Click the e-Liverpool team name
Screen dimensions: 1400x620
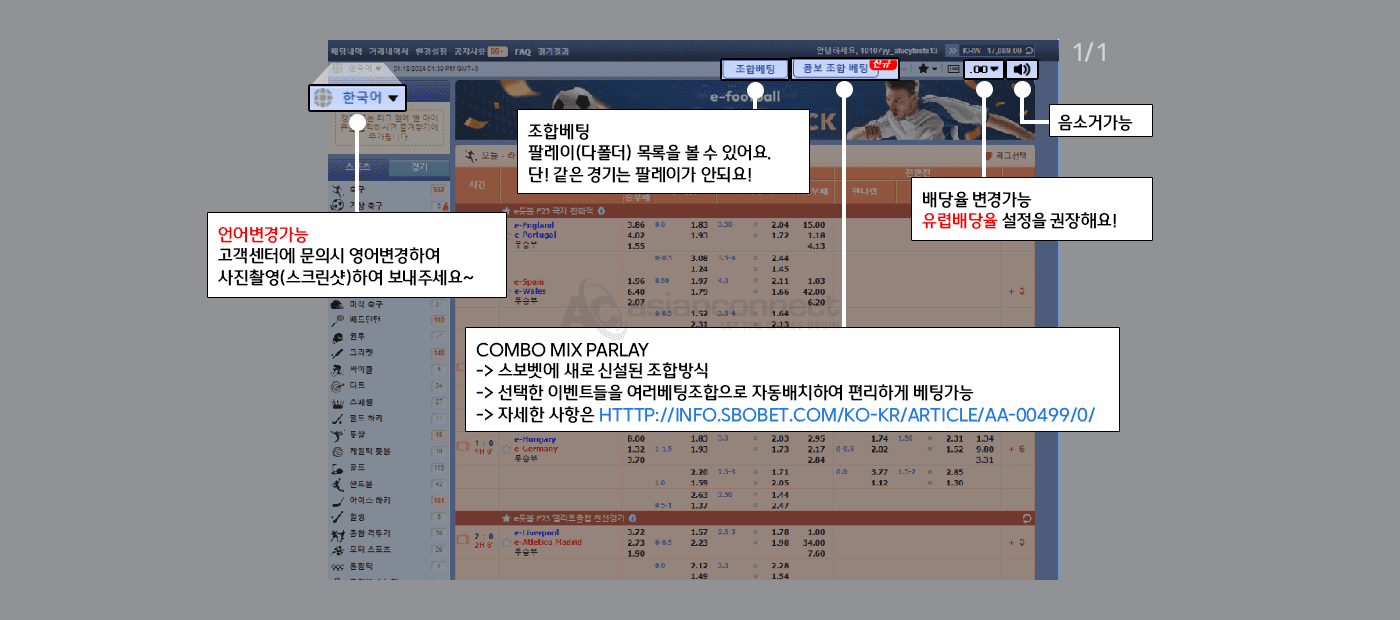[x=536, y=532]
